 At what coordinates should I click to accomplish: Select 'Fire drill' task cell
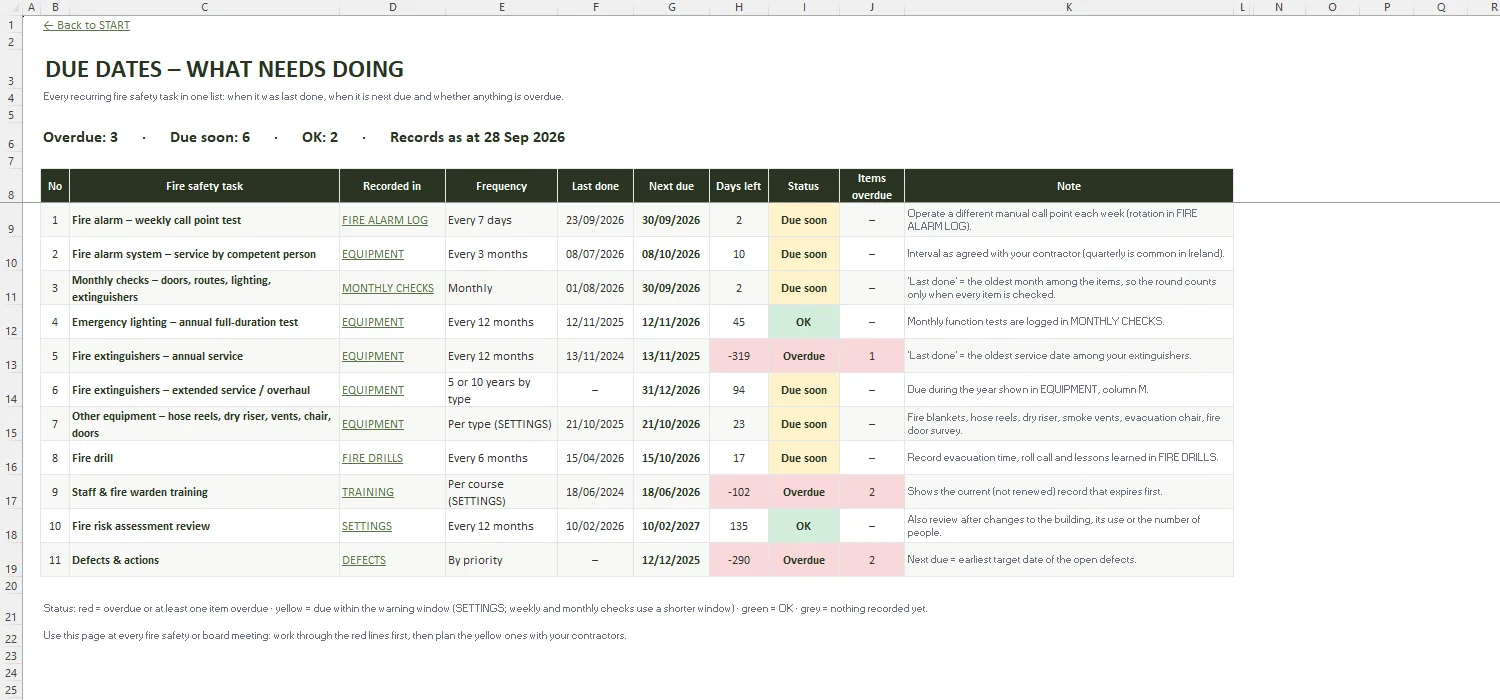click(204, 458)
